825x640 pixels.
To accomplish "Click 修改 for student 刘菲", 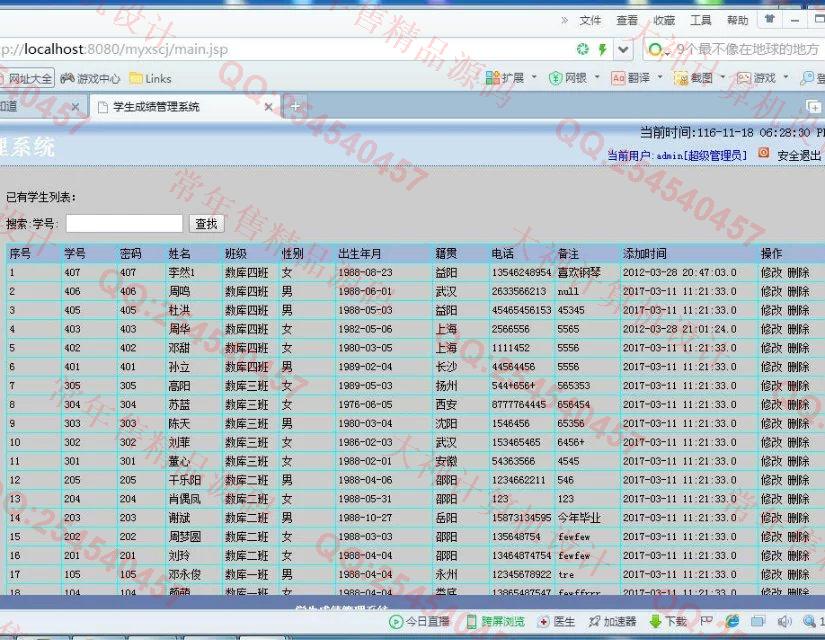I will pos(771,443).
